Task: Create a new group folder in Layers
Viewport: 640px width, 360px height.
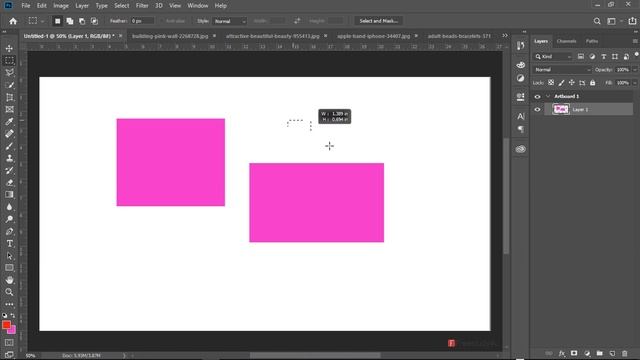Action: click(600, 353)
